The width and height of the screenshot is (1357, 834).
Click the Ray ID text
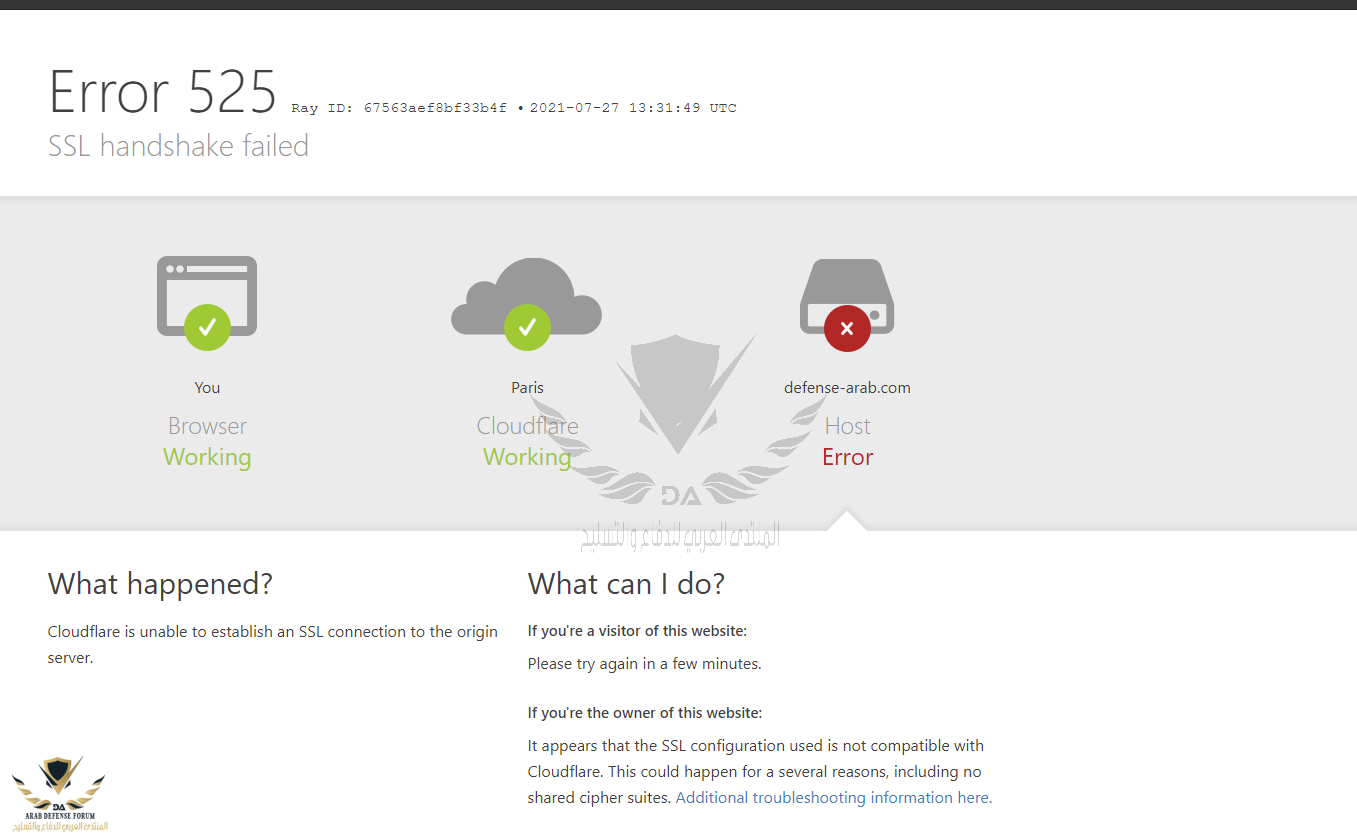pos(399,108)
